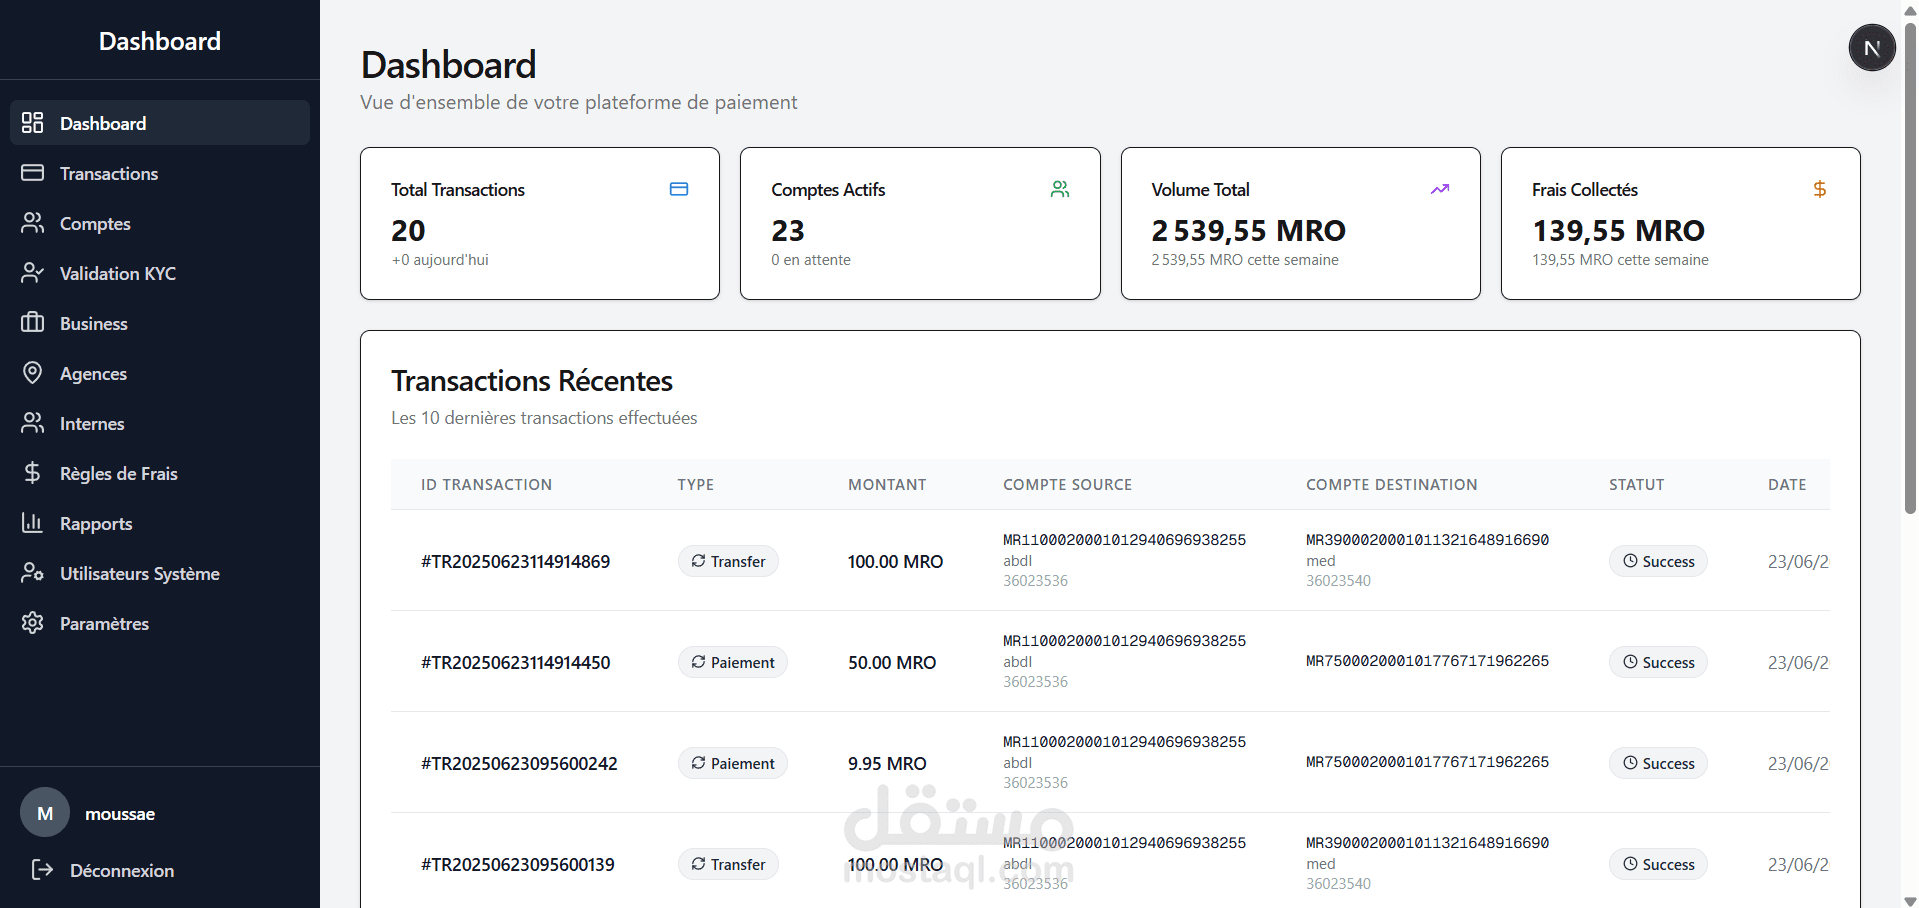Click the Transfer badge for TR20250623114914869
The height and width of the screenshot is (908, 1919).
coord(728,561)
